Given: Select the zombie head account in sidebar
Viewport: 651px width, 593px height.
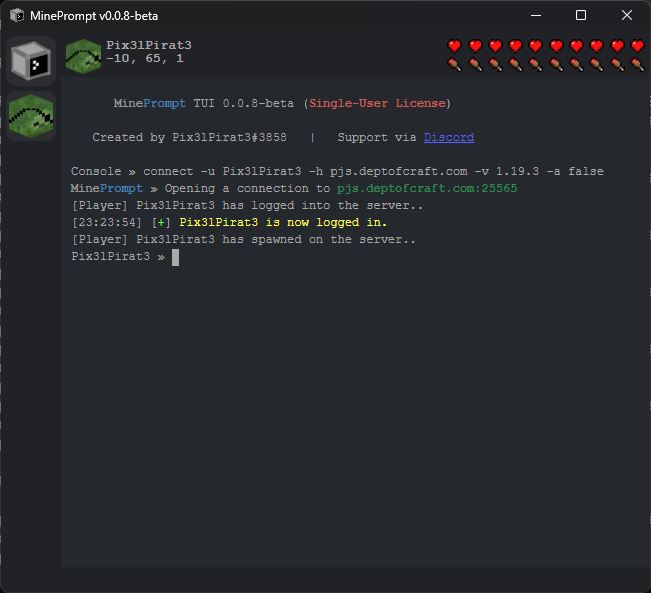Looking at the screenshot, I should point(31,116).
